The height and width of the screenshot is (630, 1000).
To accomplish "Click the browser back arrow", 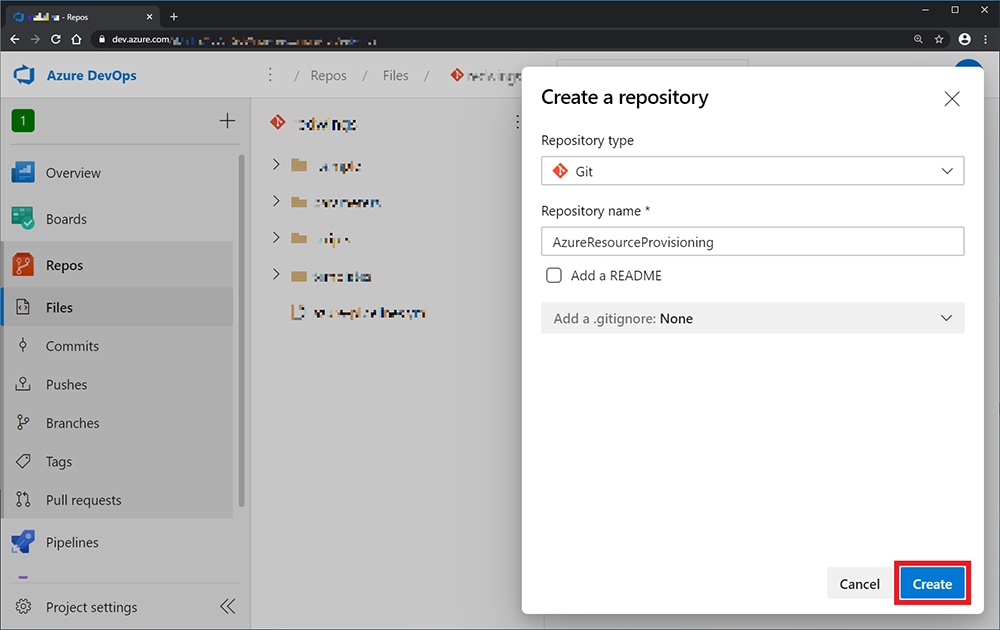I will pyautogui.click(x=15, y=40).
